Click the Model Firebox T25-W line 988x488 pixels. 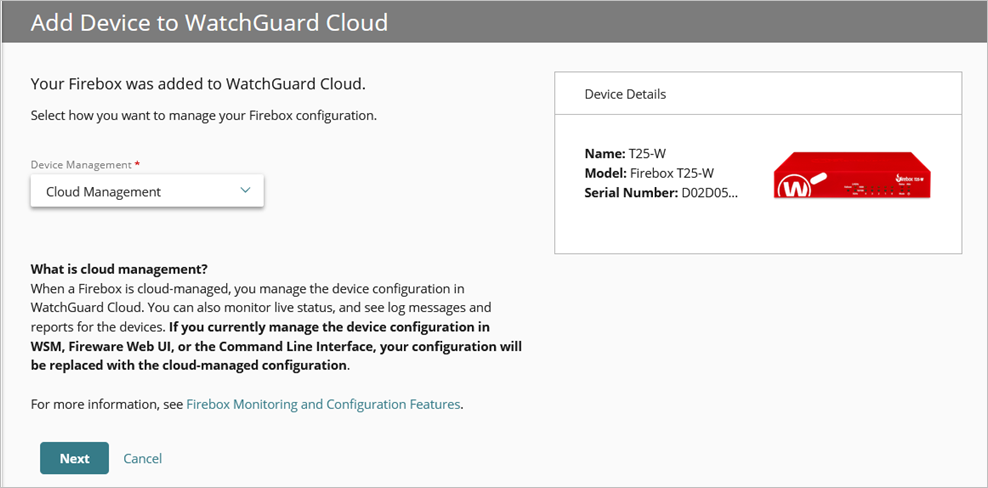pyautogui.click(x=648, y=173)
